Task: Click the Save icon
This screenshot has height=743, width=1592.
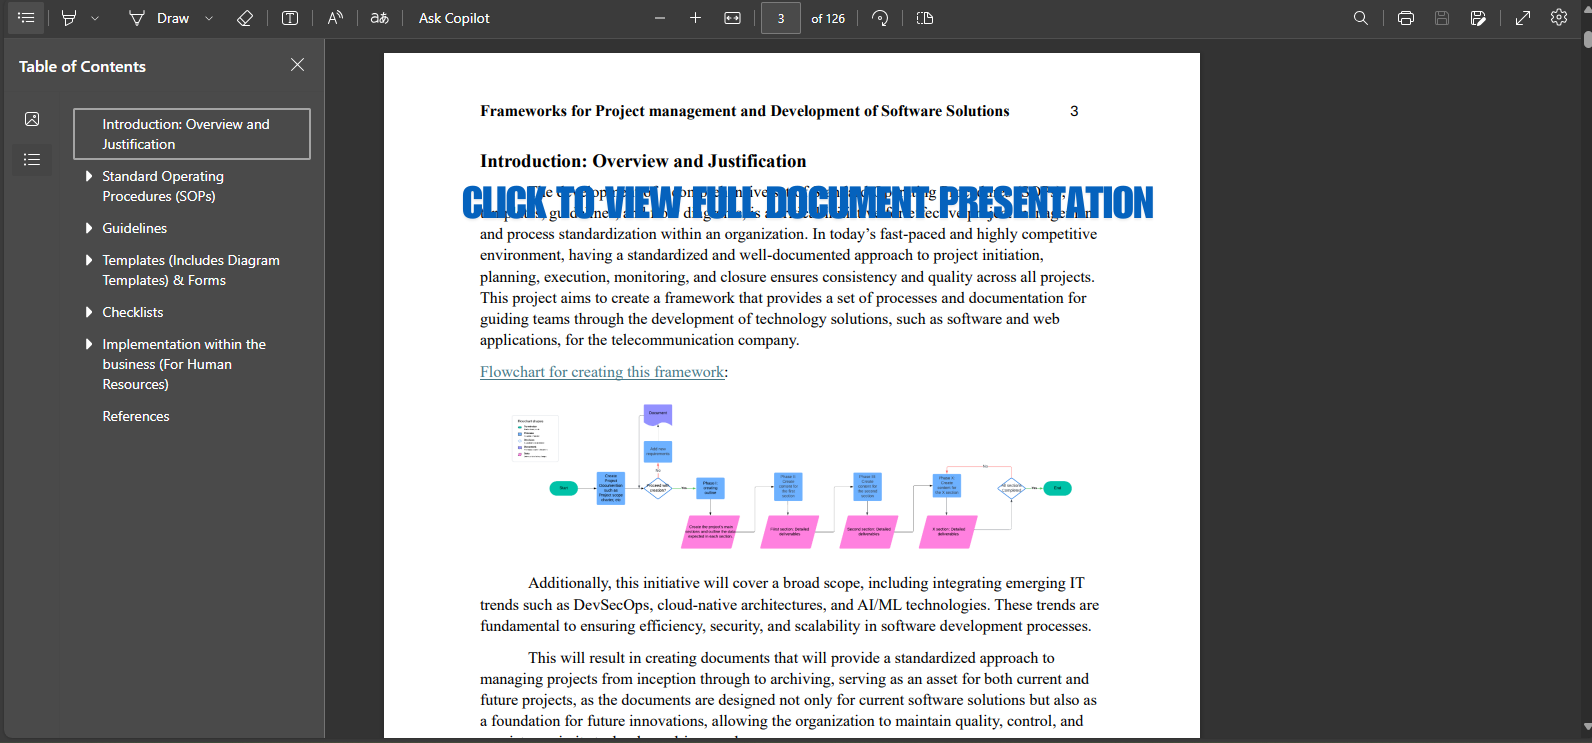Action: coord(1442,18)
